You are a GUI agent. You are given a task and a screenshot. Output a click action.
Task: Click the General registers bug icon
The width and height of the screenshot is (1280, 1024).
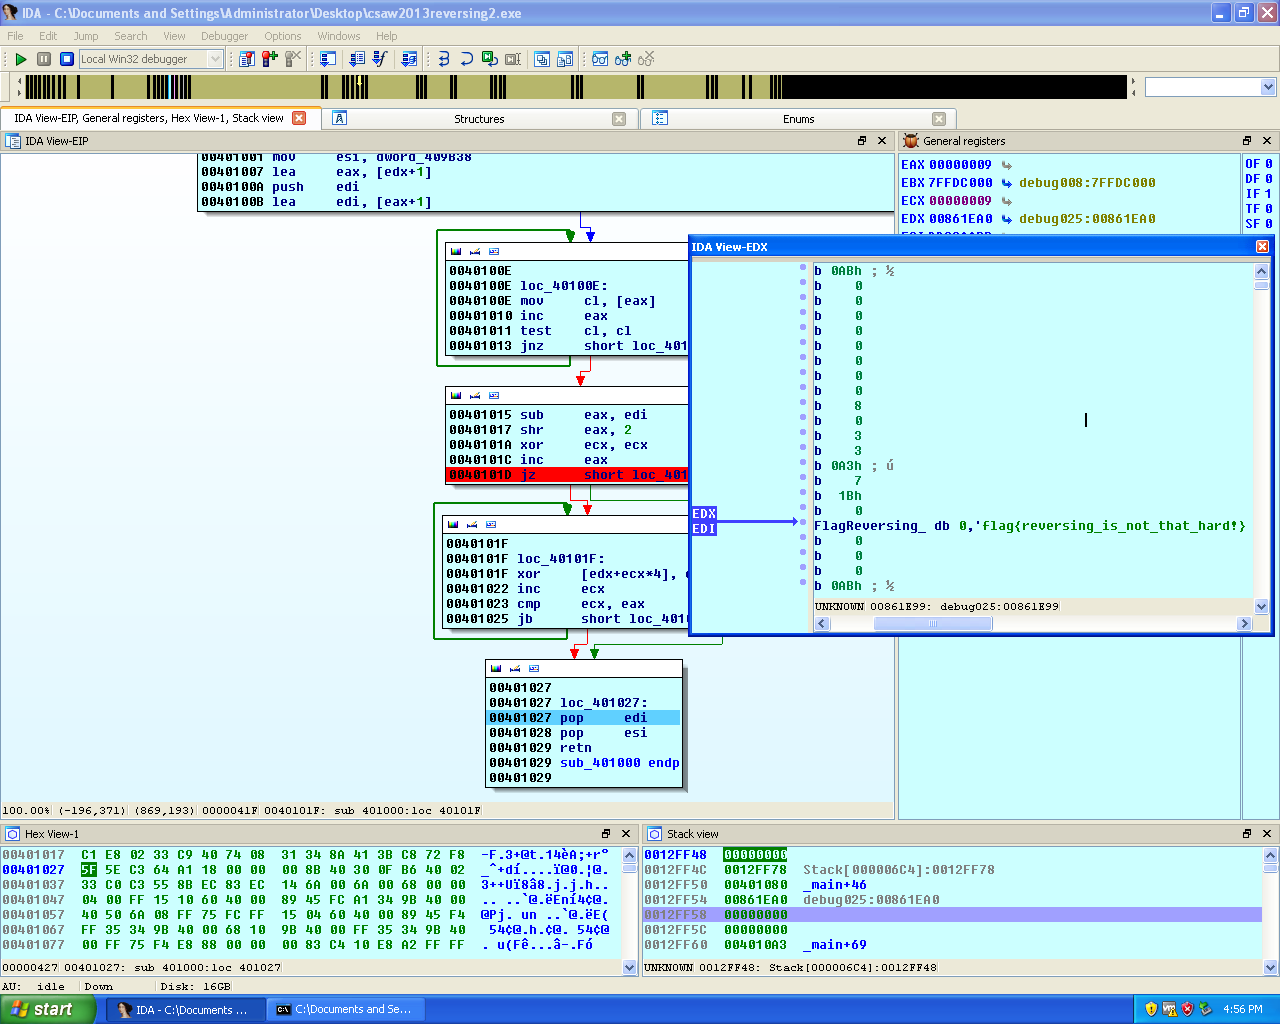tap(911, 141)
